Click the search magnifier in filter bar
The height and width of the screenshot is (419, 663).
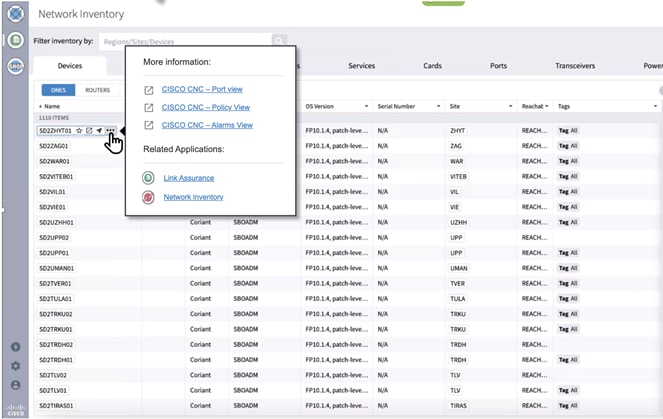(x=279, y=41)
